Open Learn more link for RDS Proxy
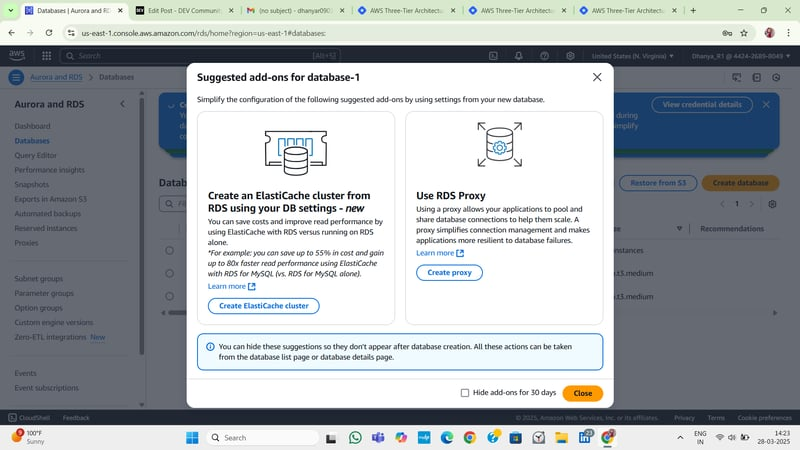 (x=440, y=253)
